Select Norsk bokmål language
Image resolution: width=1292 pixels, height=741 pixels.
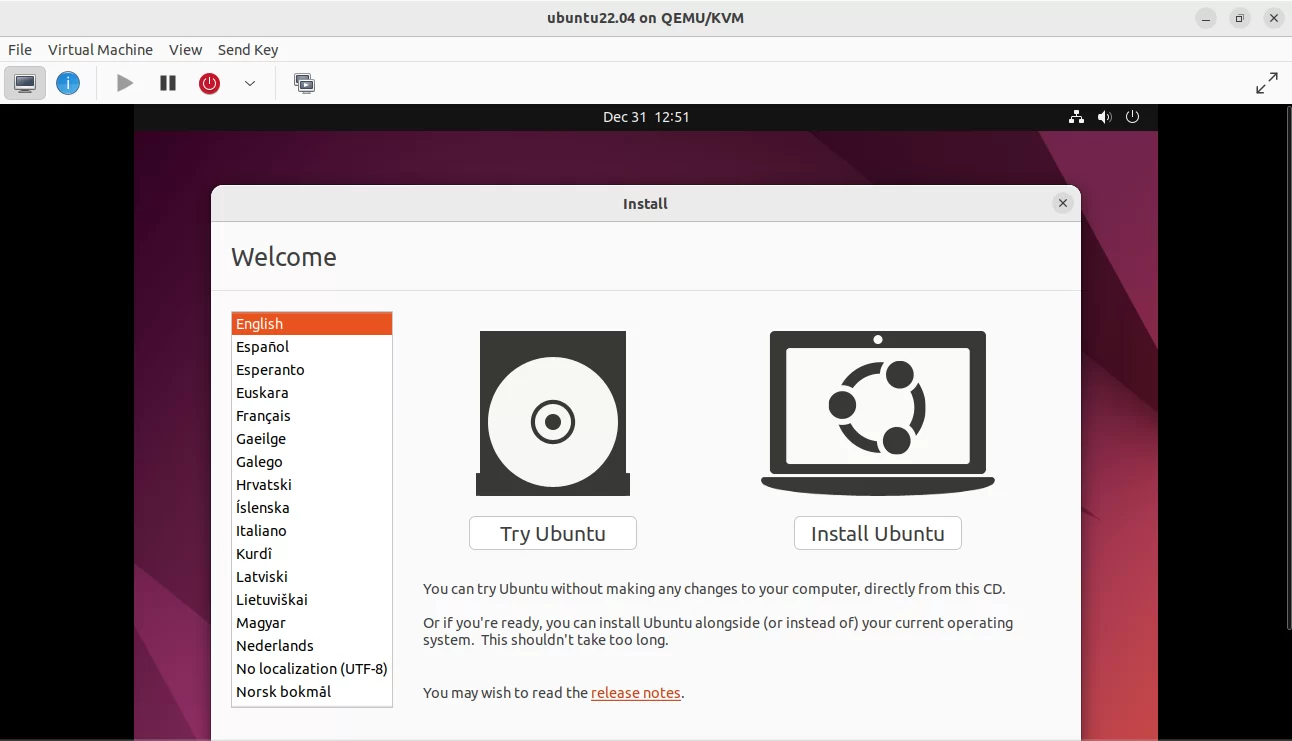click(x=312, y=692)
